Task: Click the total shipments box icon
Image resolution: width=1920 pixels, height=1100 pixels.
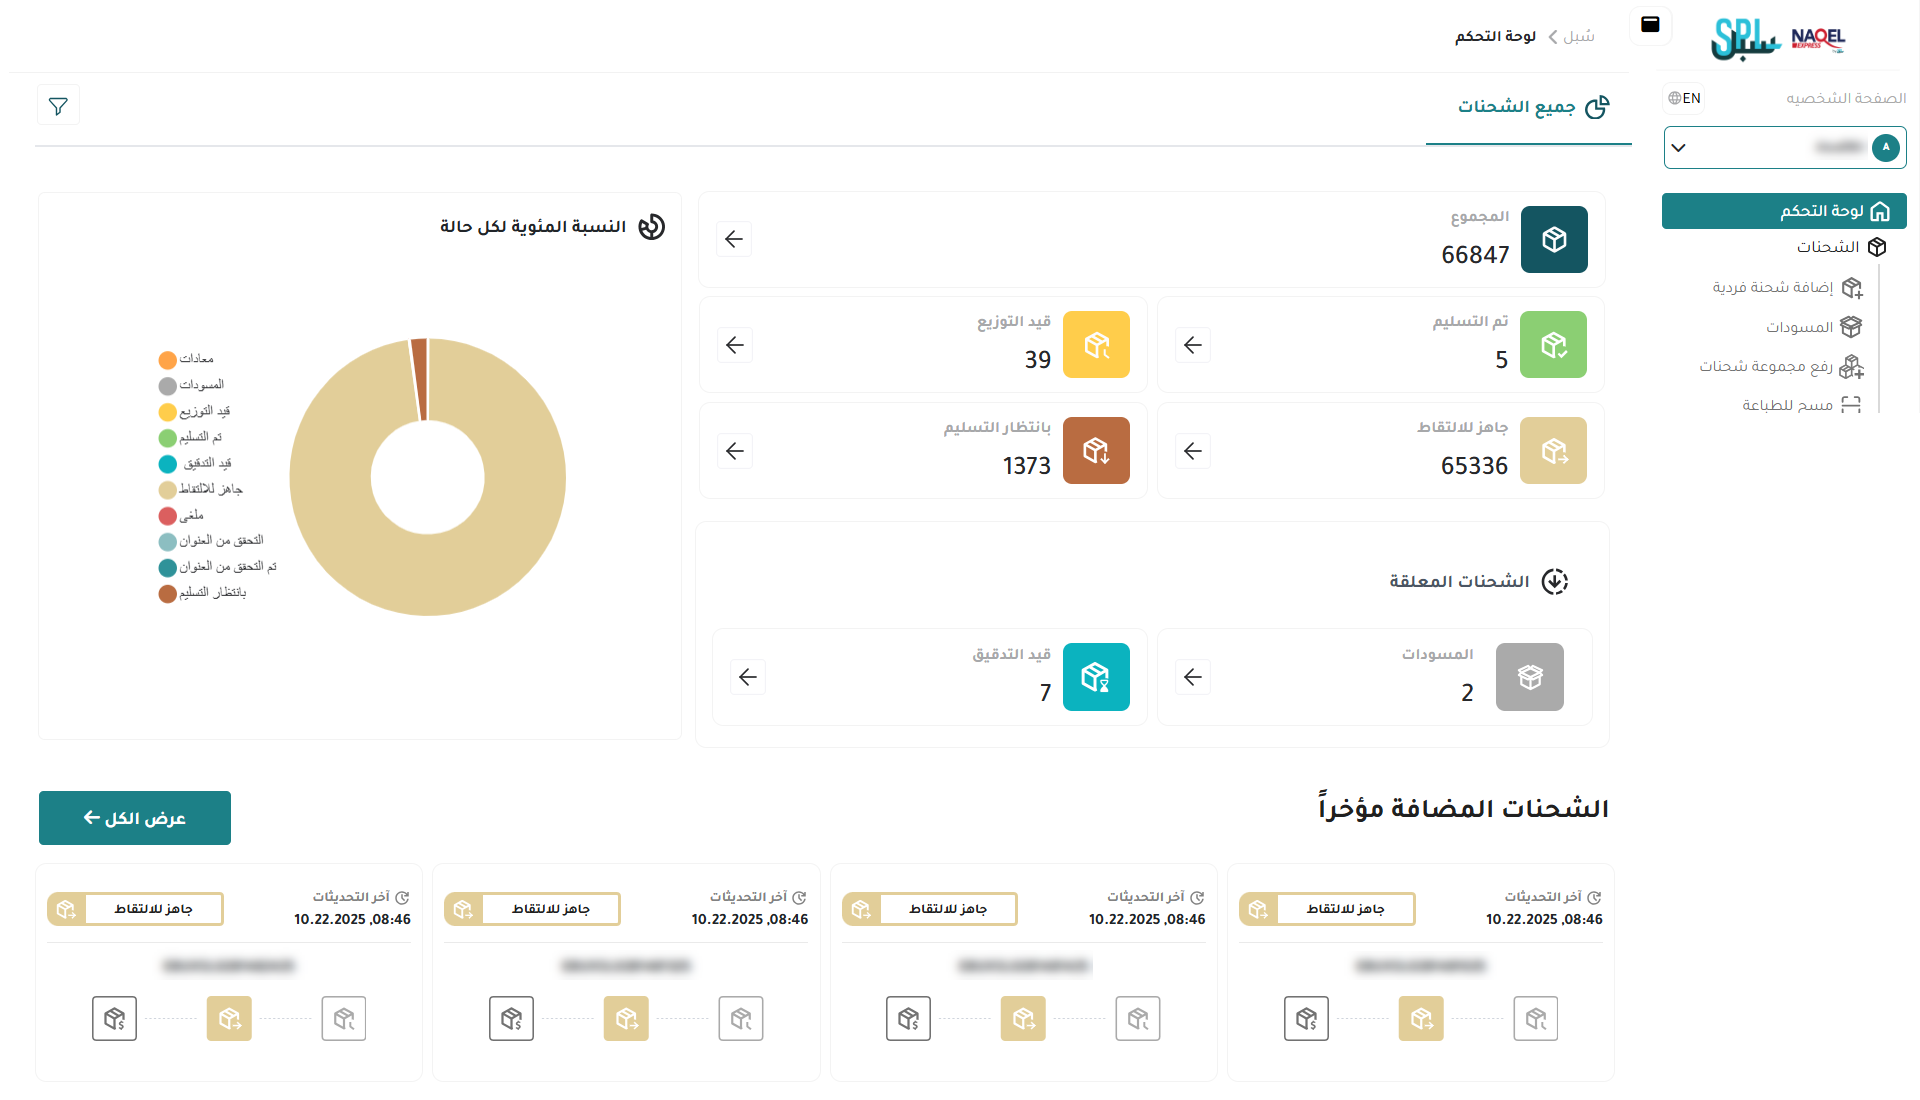Action: tap(1554, 240)
